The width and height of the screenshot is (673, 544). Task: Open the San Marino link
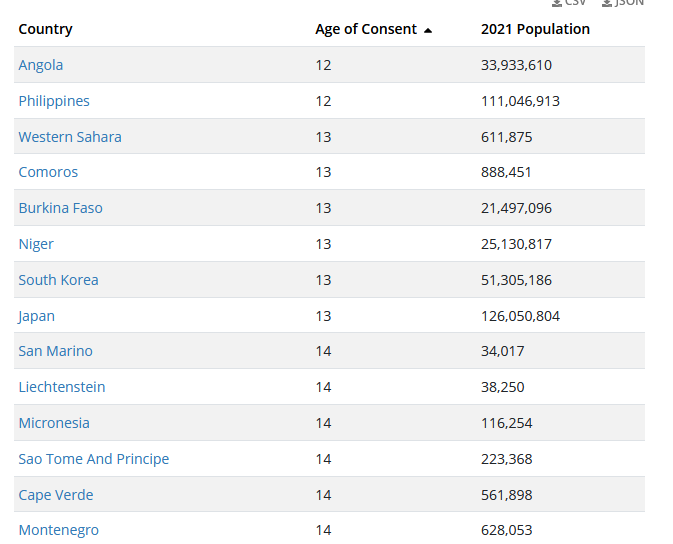(55, 351)
